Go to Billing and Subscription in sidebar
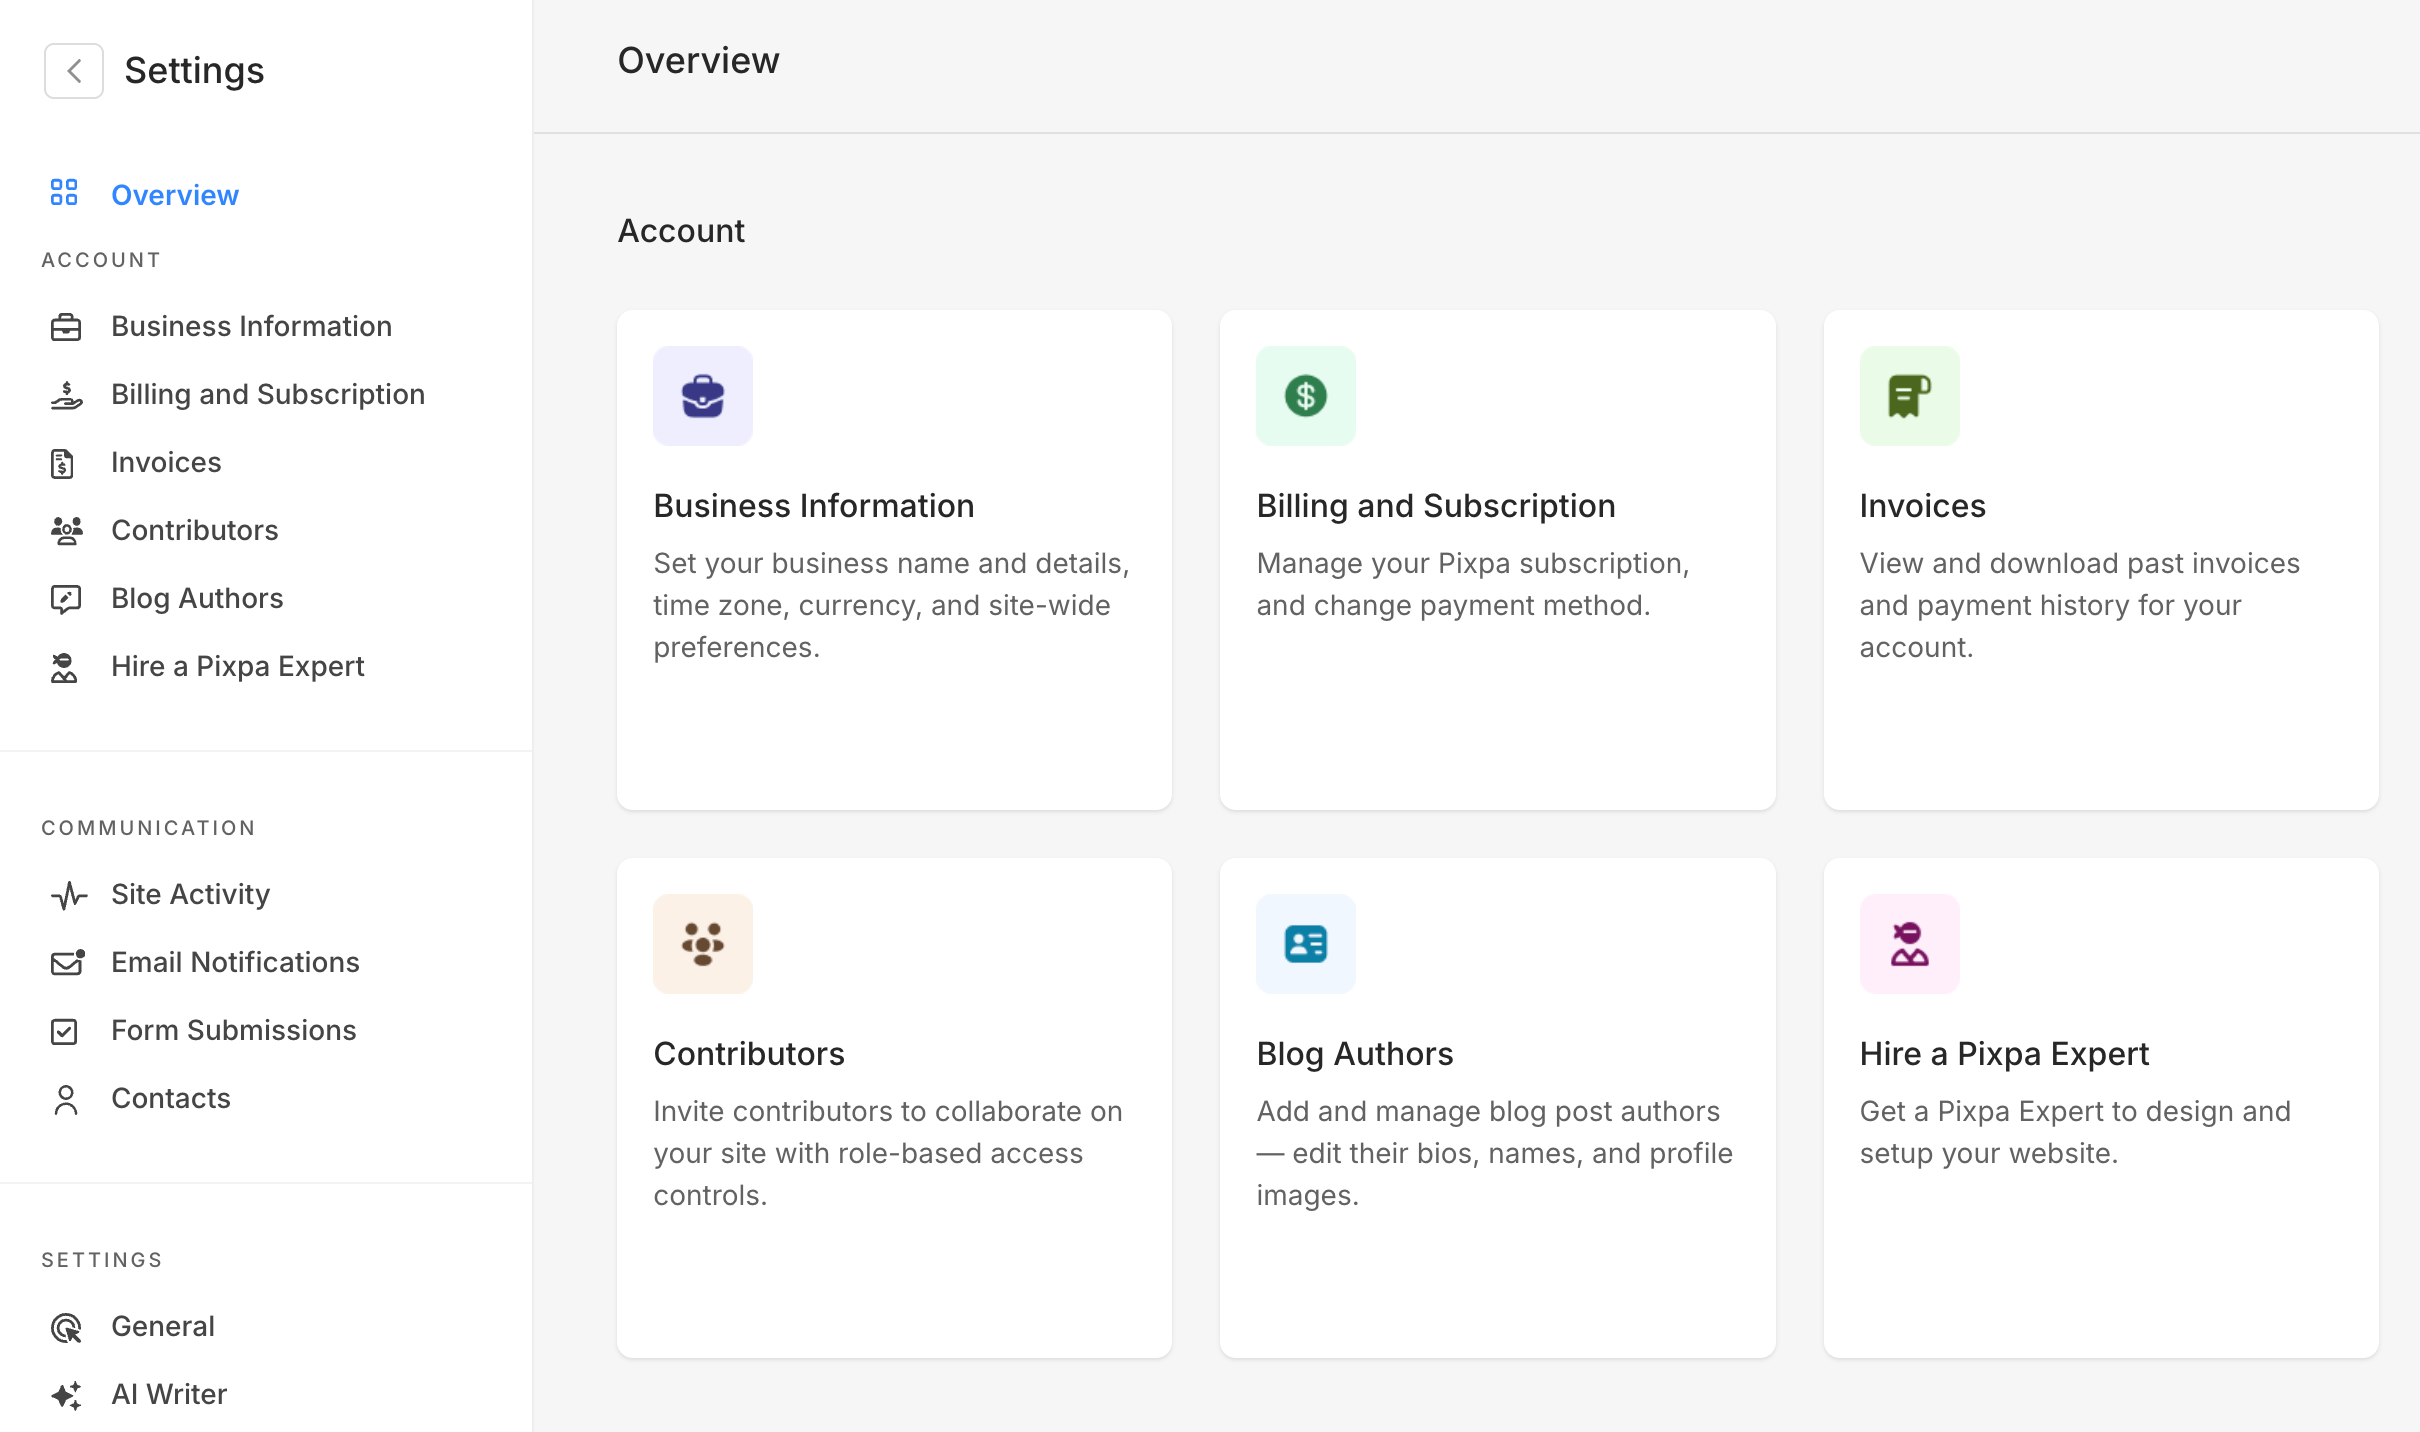 pos(267,394)
